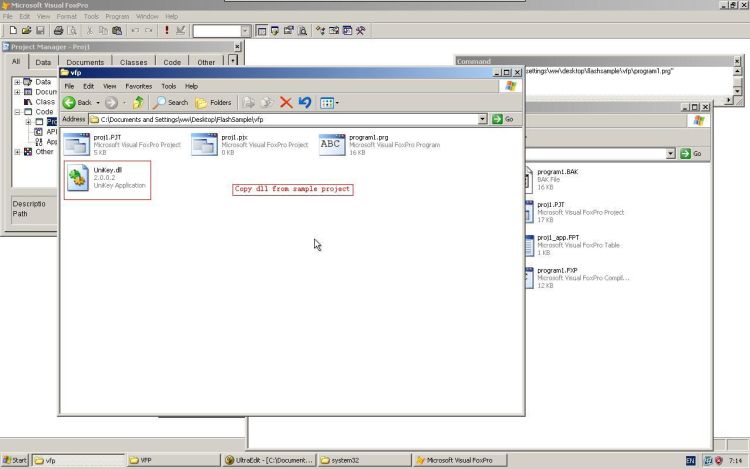Open the Tools menu in vfp explorer

pos(169,87)
